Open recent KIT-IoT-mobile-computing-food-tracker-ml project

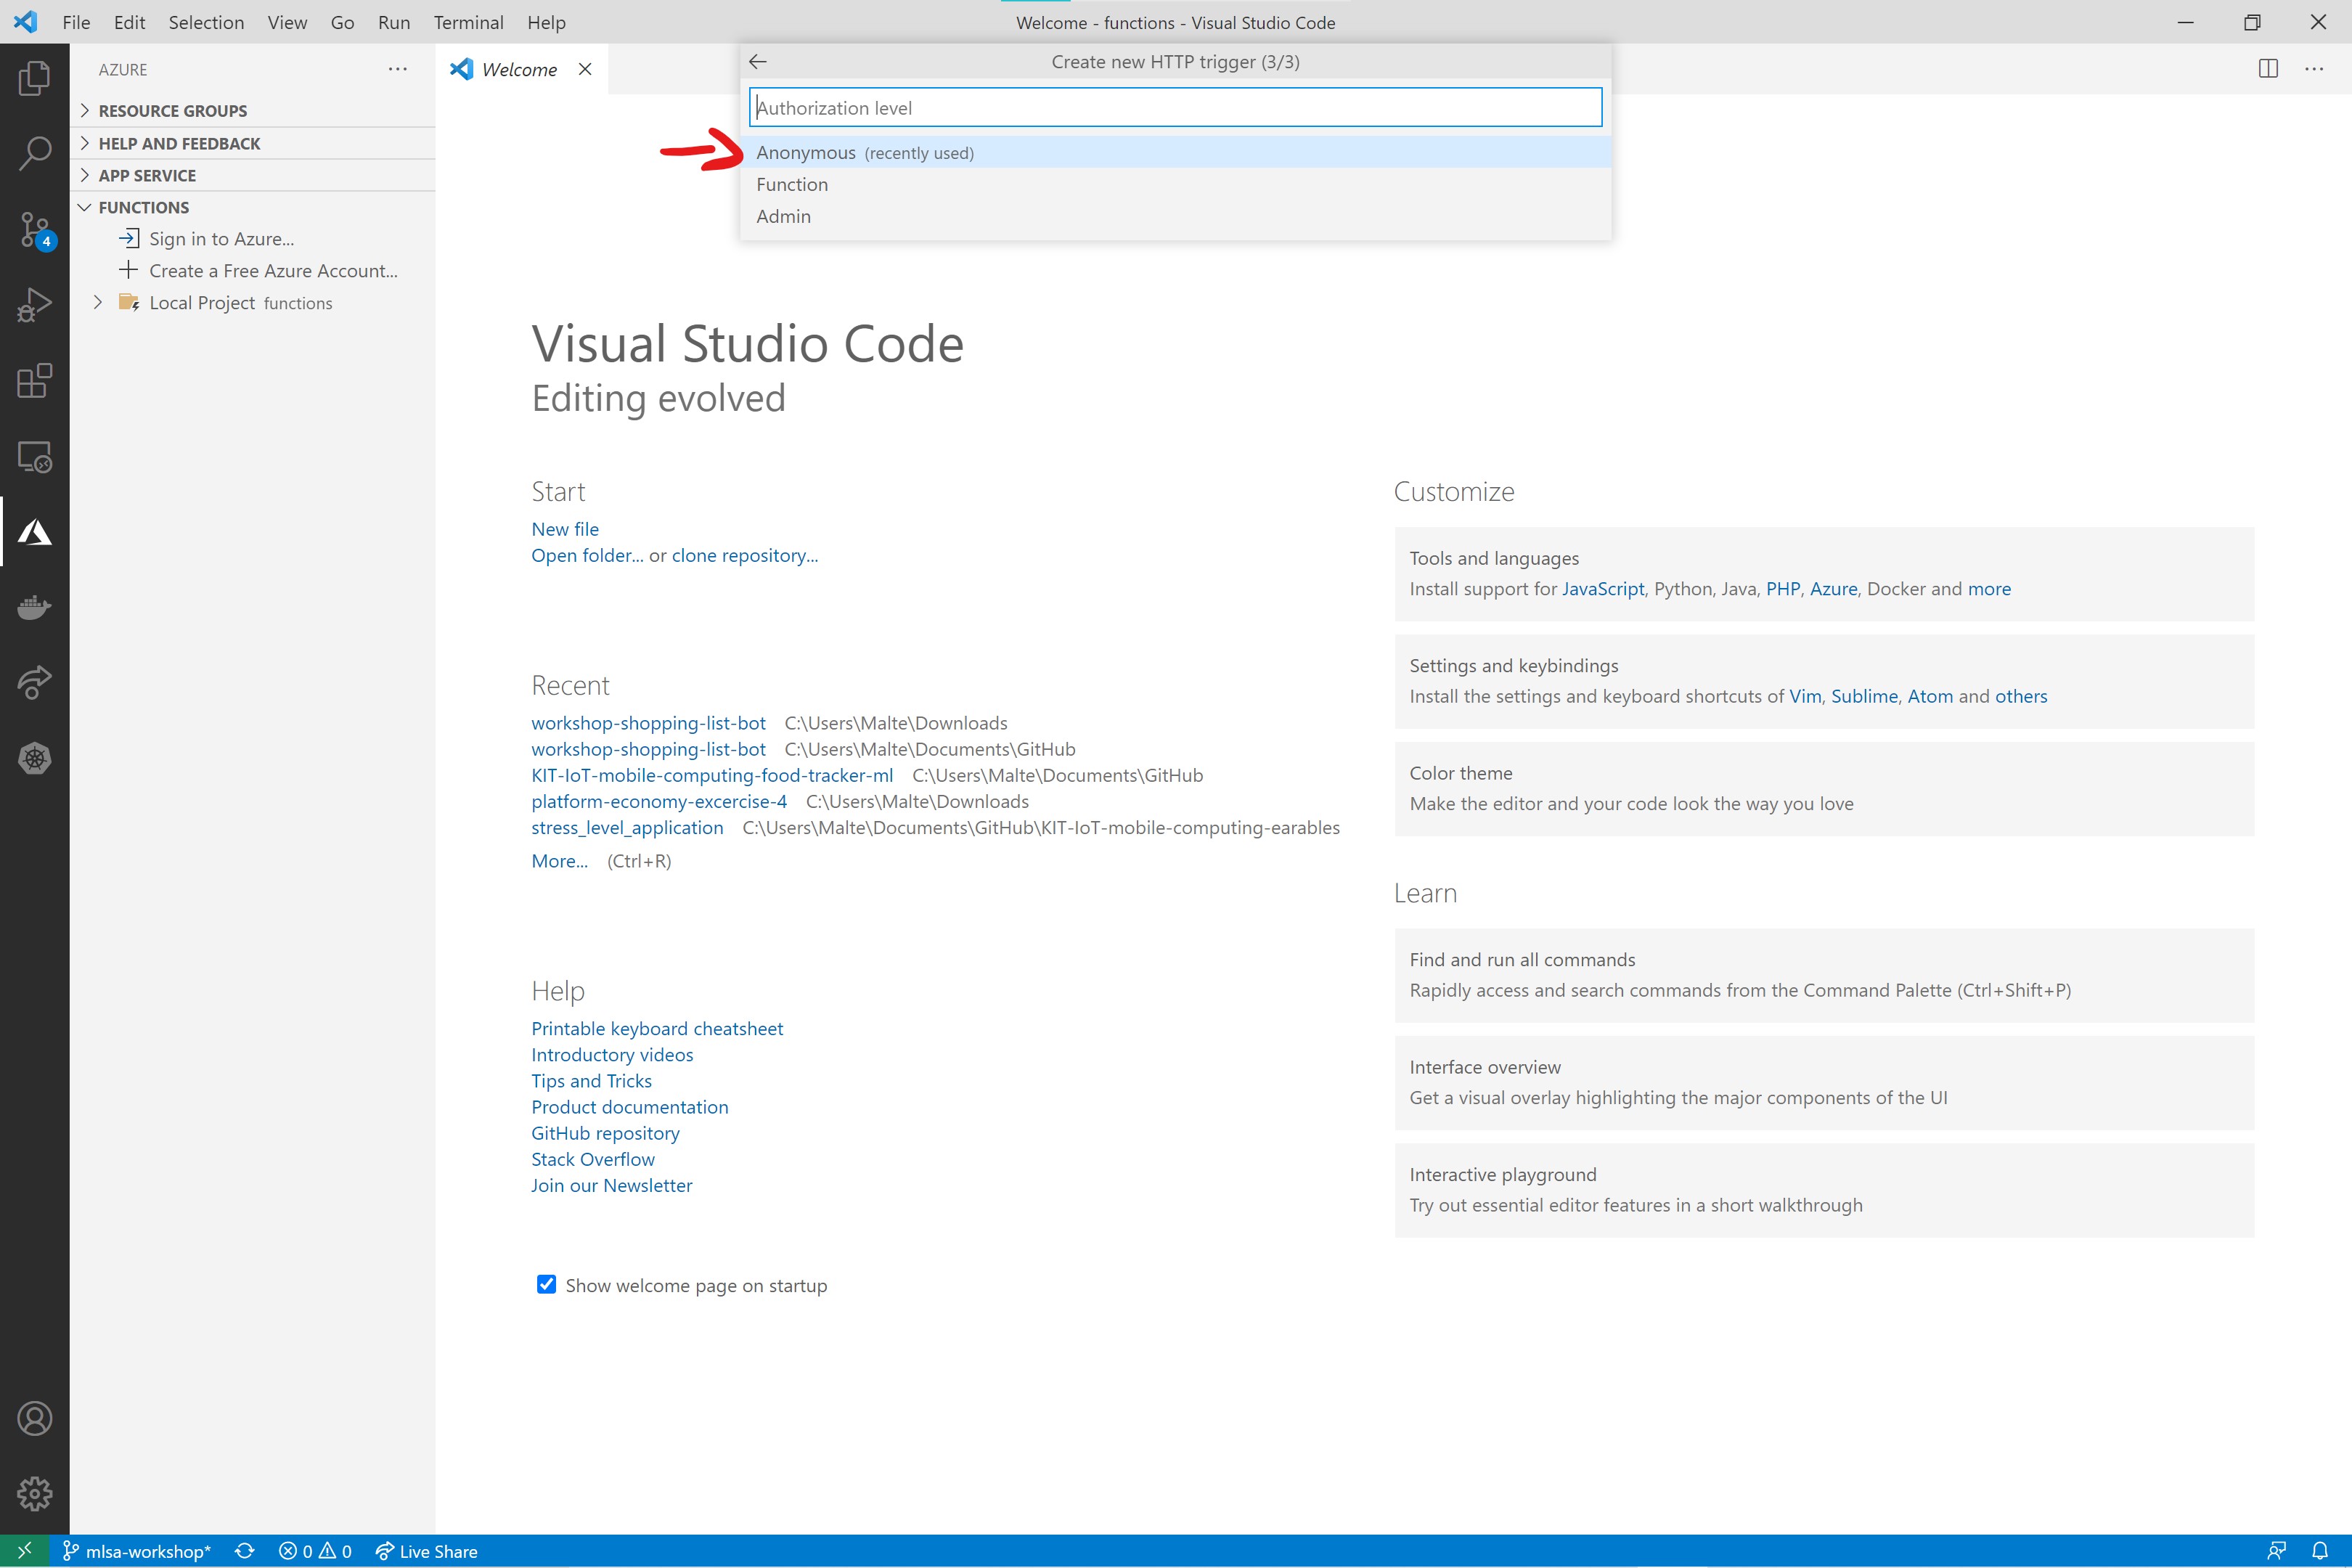[x=712, y=775]
